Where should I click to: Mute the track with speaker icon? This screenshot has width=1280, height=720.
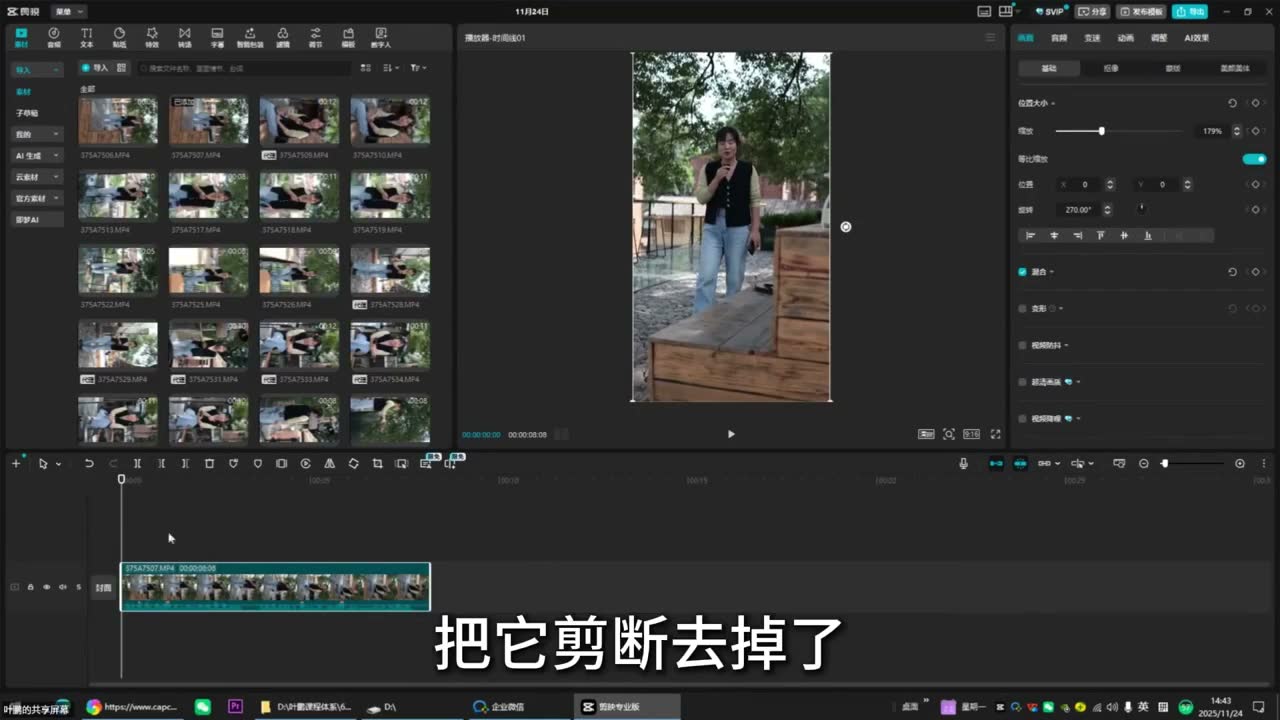tap(62, 587)
